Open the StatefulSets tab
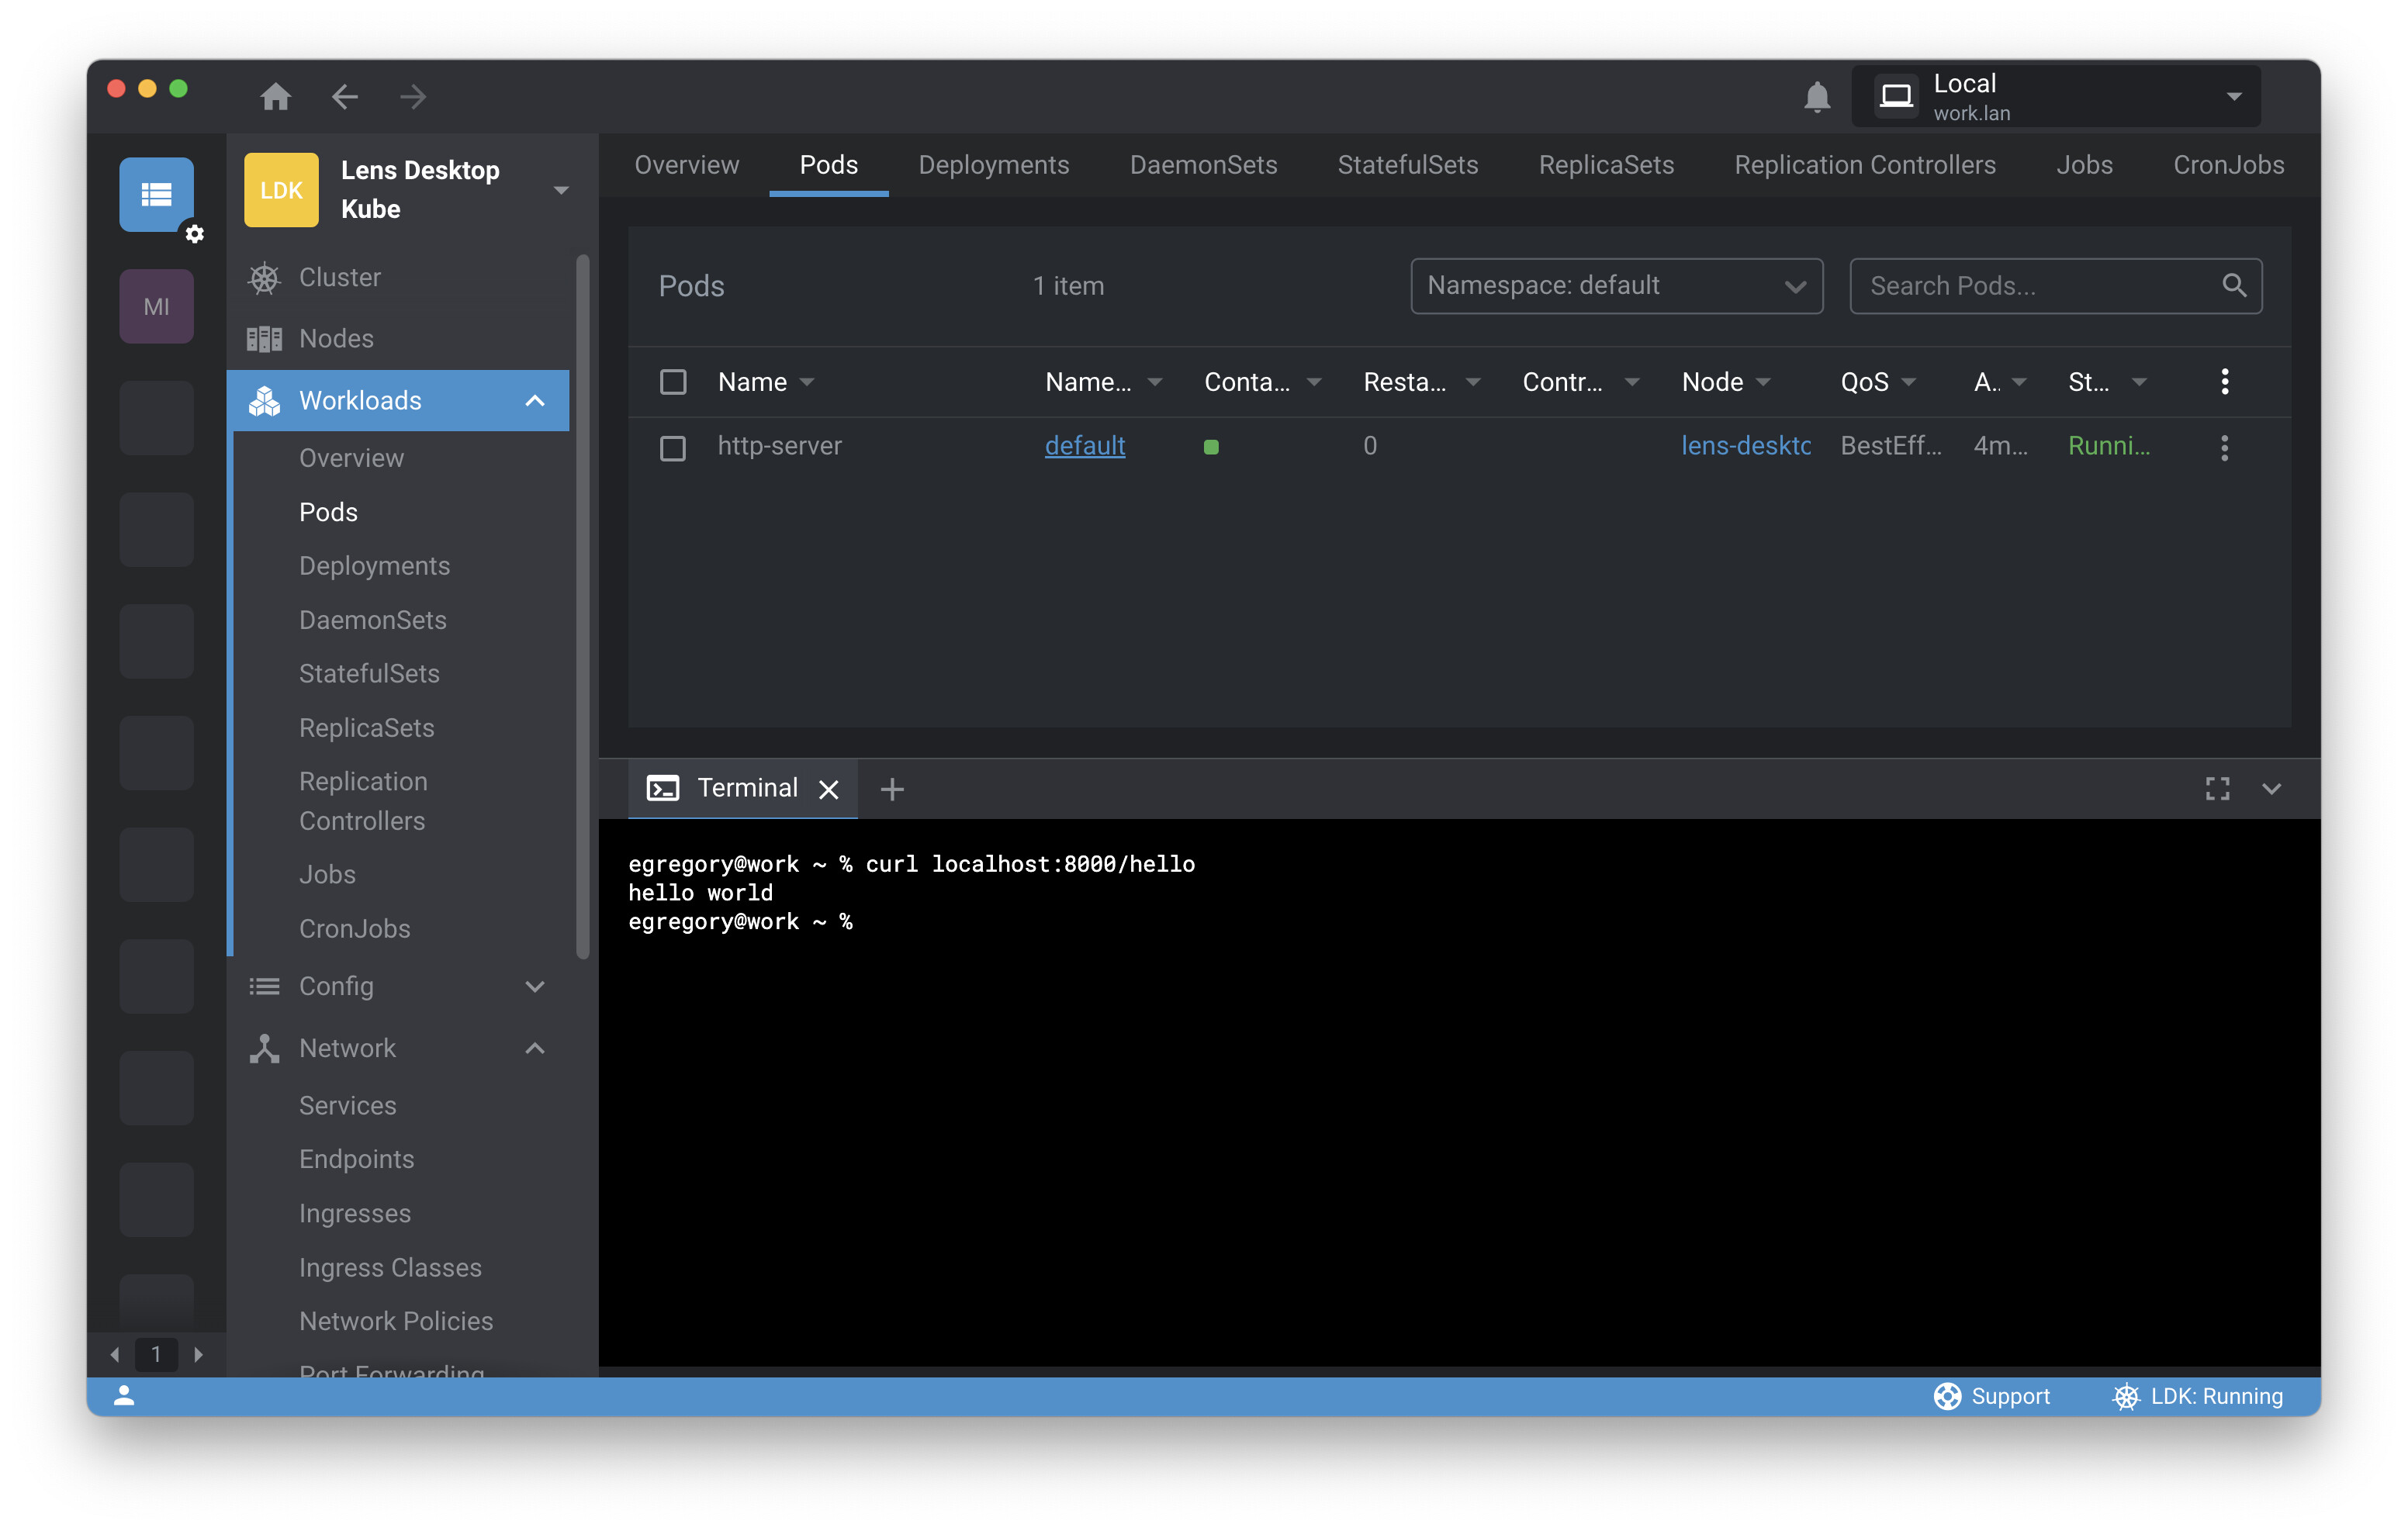 coord(1407,165)
